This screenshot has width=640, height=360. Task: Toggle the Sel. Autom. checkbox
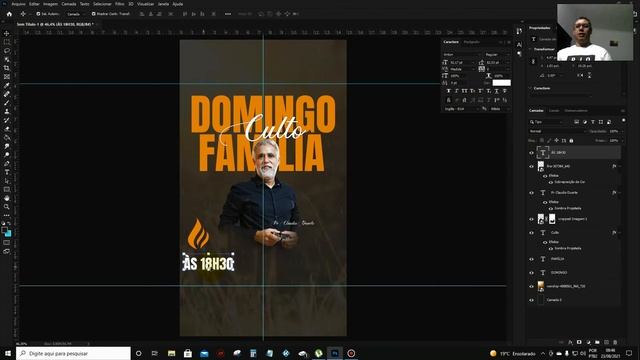[38, 14]
